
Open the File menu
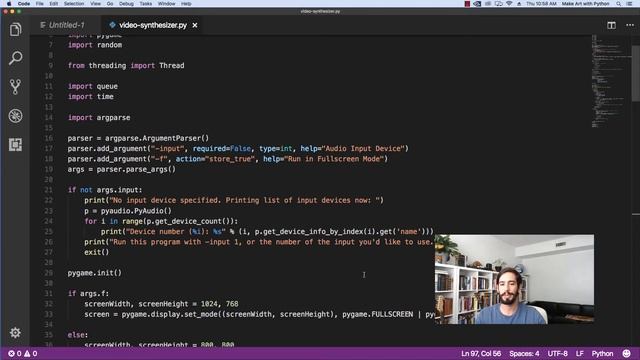tap(40, 4)
